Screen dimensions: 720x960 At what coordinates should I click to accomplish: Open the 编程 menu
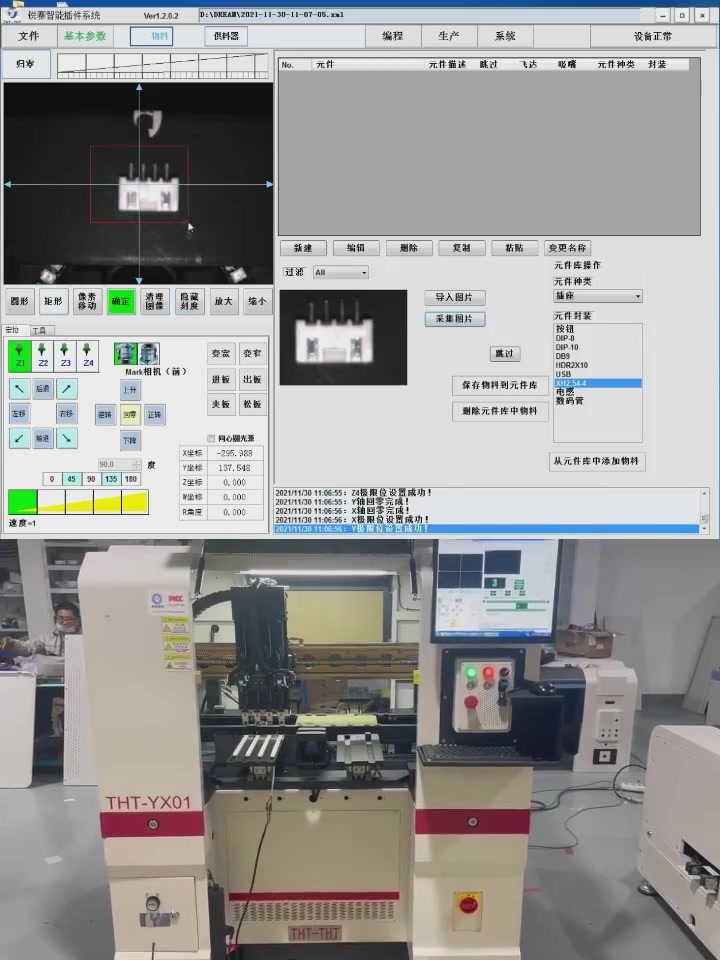coord(392,36)
